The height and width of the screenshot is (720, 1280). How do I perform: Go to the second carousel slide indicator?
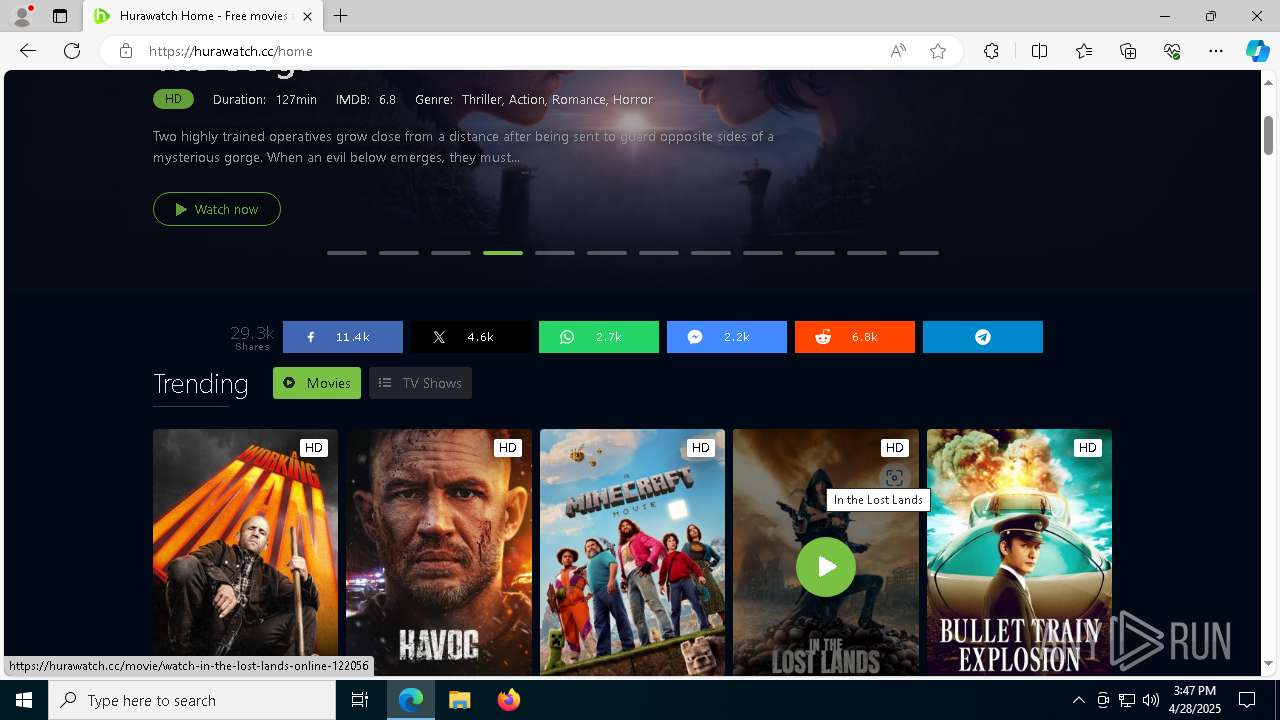[399, 253]
